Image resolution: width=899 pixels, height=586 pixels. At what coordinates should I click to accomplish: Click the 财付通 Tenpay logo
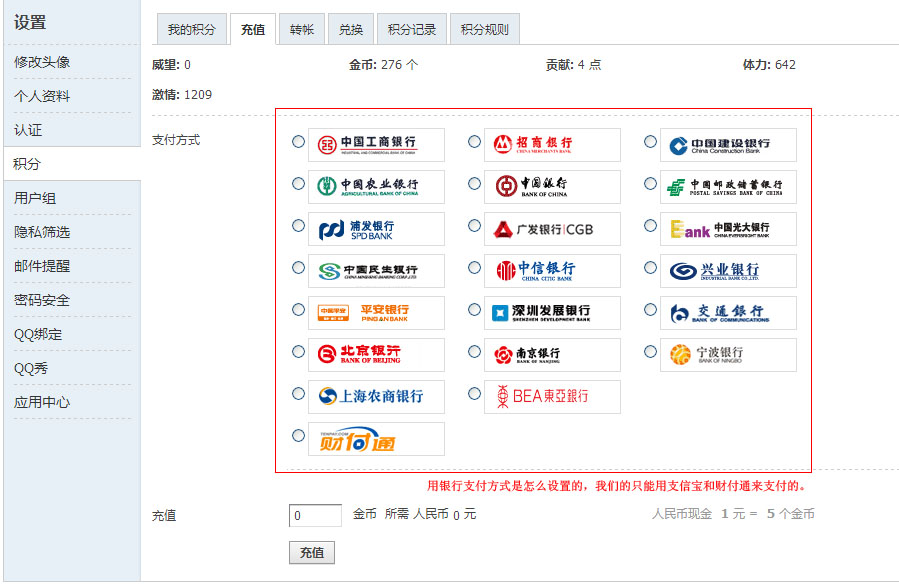pos(376,439)
